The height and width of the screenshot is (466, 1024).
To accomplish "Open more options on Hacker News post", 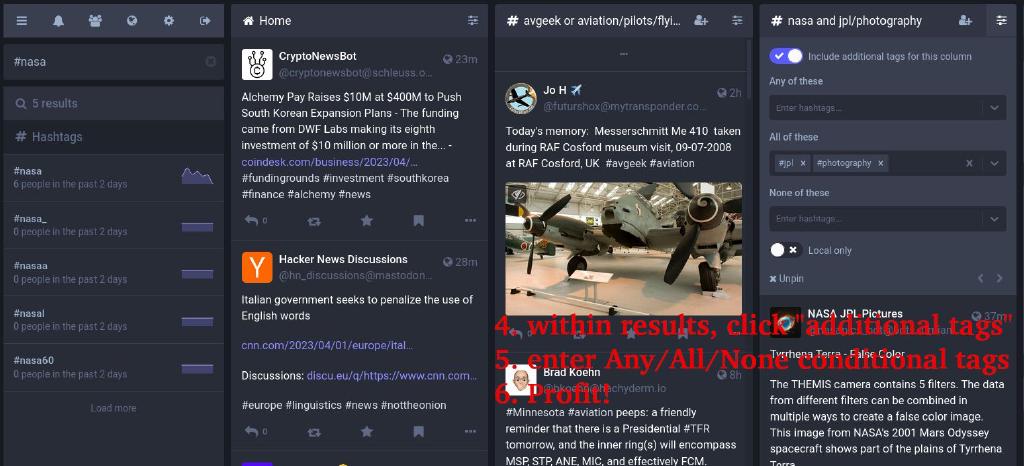I will tap(470, 431).
